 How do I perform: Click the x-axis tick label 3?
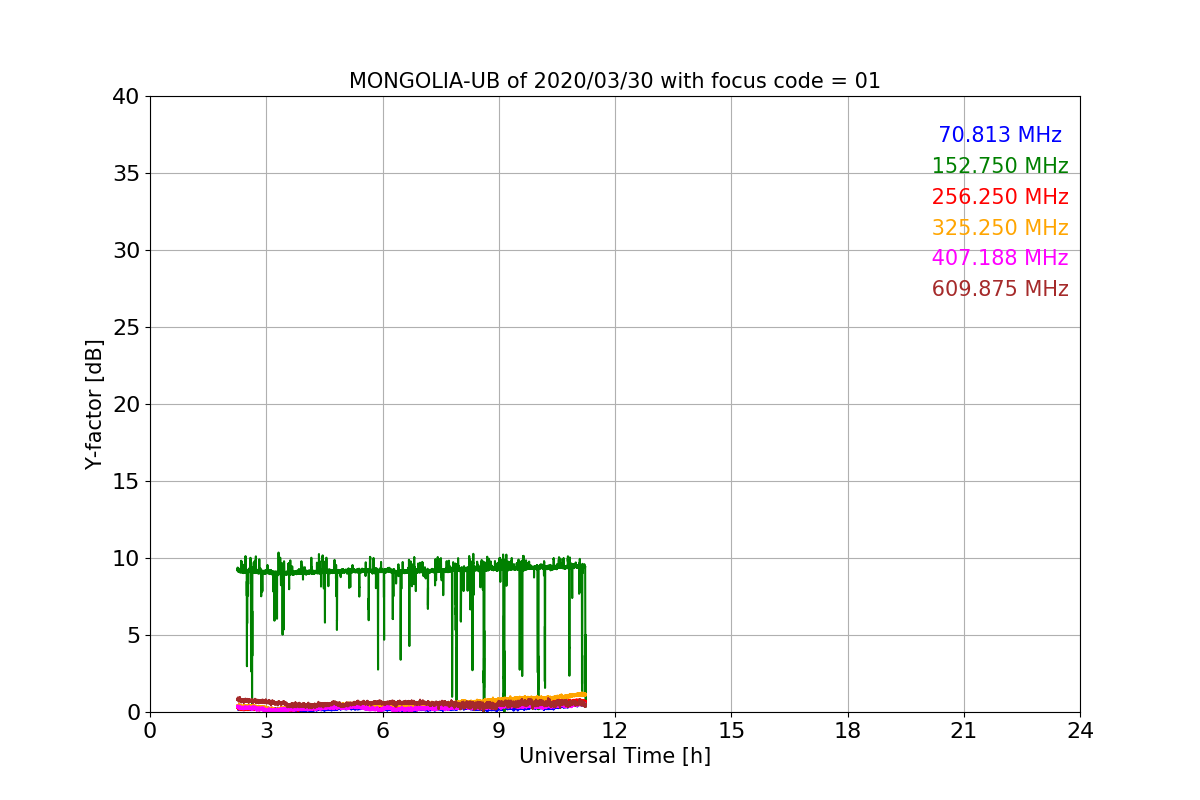tap(266, 731)
